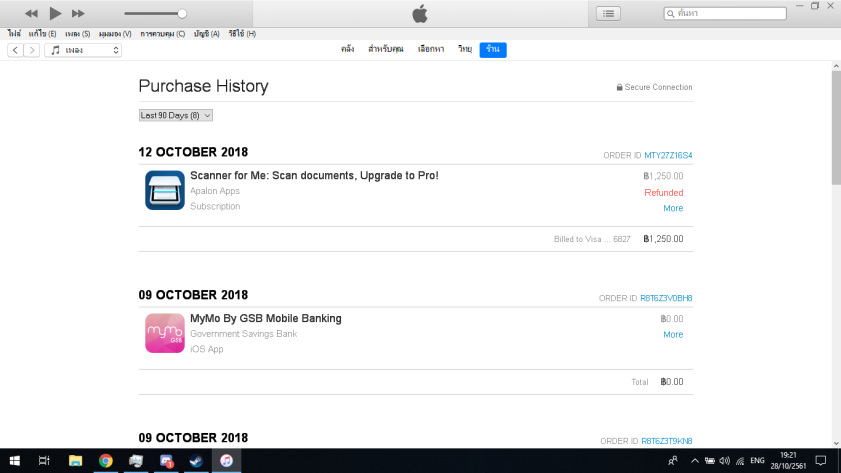This screenshot has width=841, height=473.
Task: Open order ID MTY27Z16S4 link
Action: pyautogui.click(x=668, y=156)
